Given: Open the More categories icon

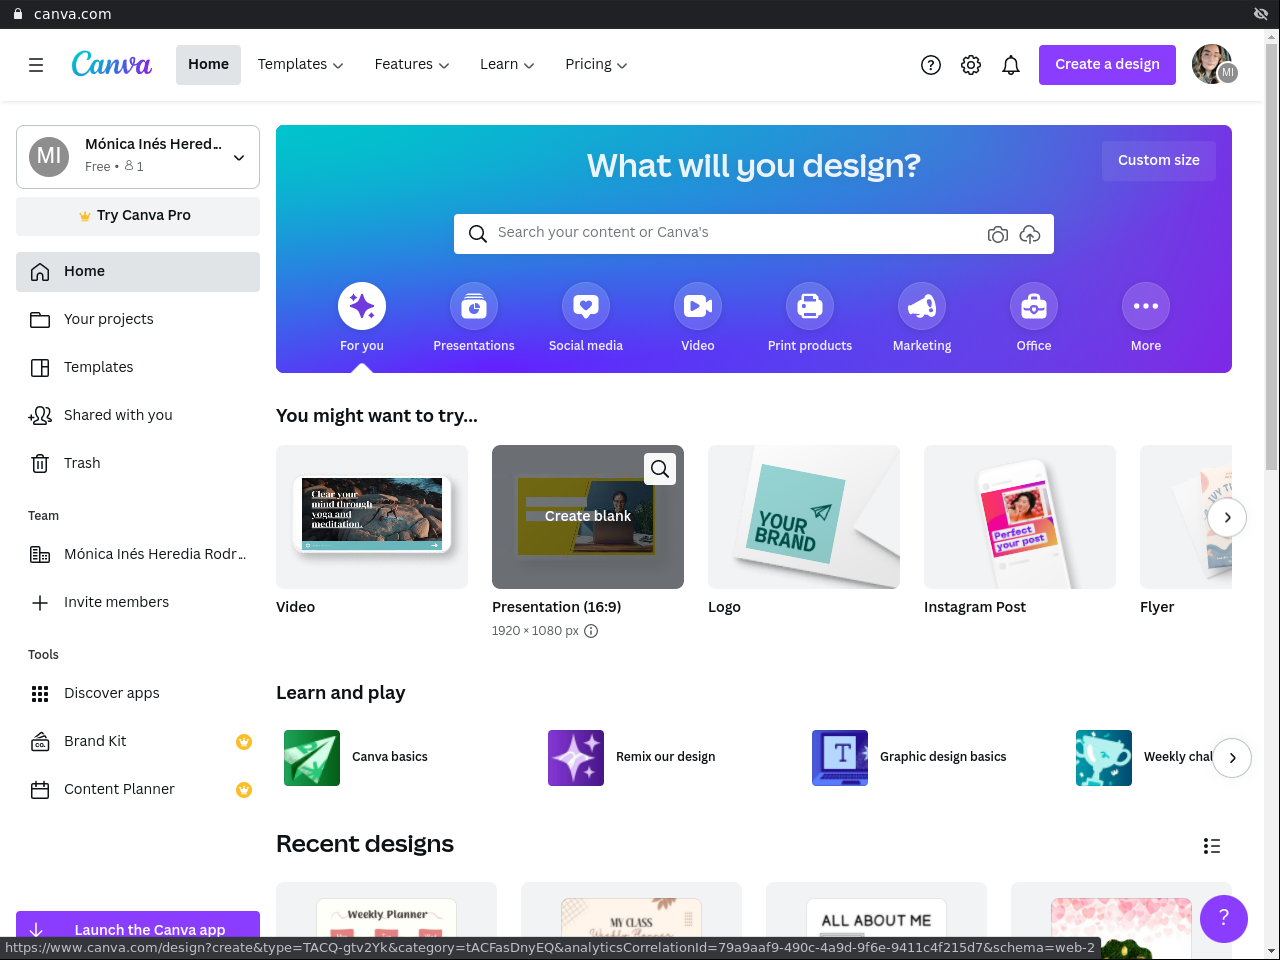Looking at the screenshot, I should point(1146,306).
